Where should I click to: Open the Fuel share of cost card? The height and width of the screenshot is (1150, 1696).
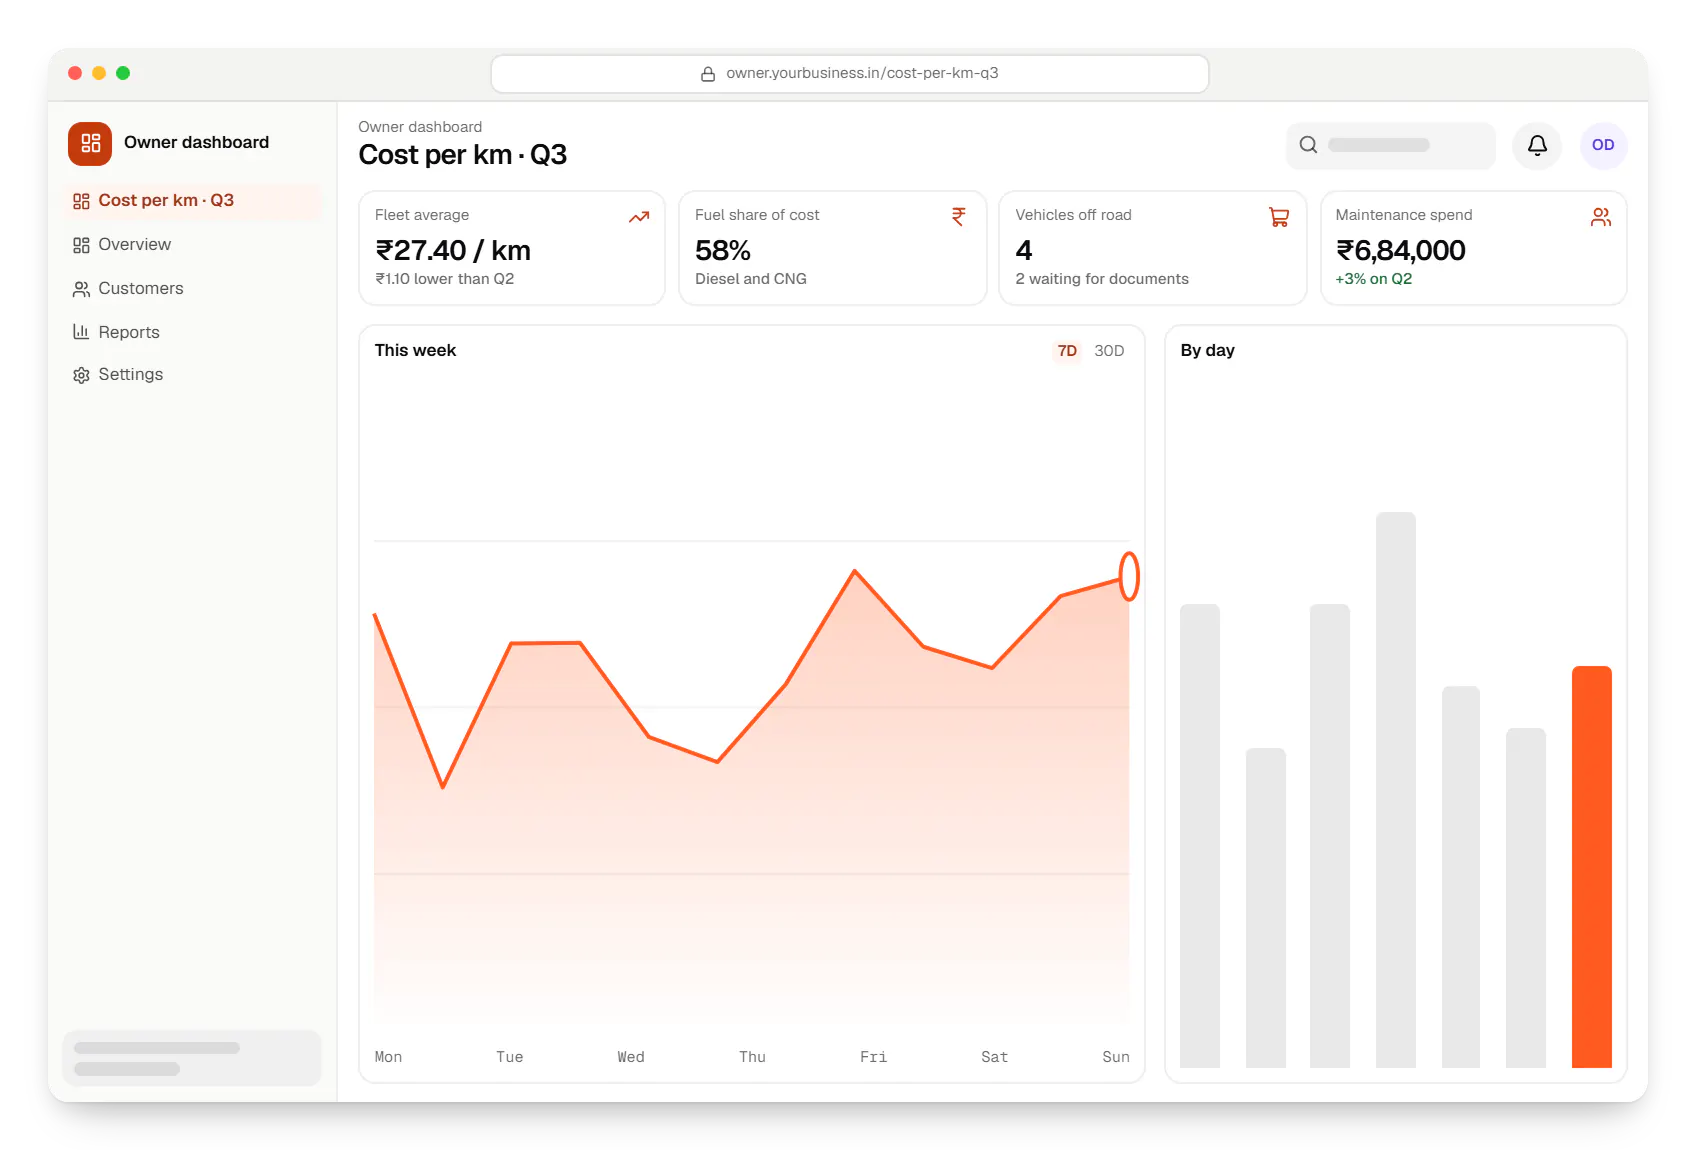pos(832,248)
